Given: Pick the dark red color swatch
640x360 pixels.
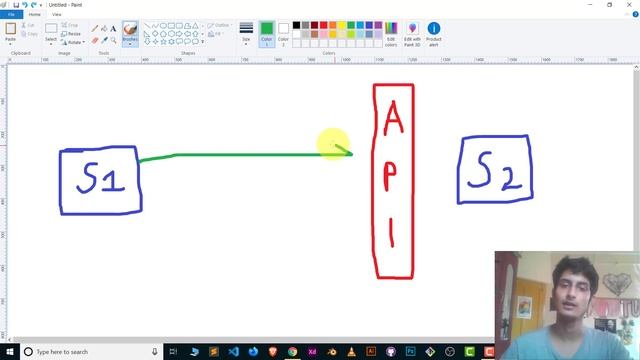Looking at the screenshot, I should point(314,25).
